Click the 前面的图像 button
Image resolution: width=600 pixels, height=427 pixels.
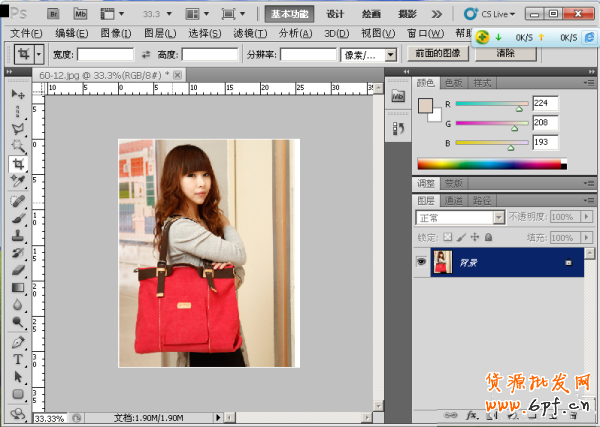click(x=438, y=54)
